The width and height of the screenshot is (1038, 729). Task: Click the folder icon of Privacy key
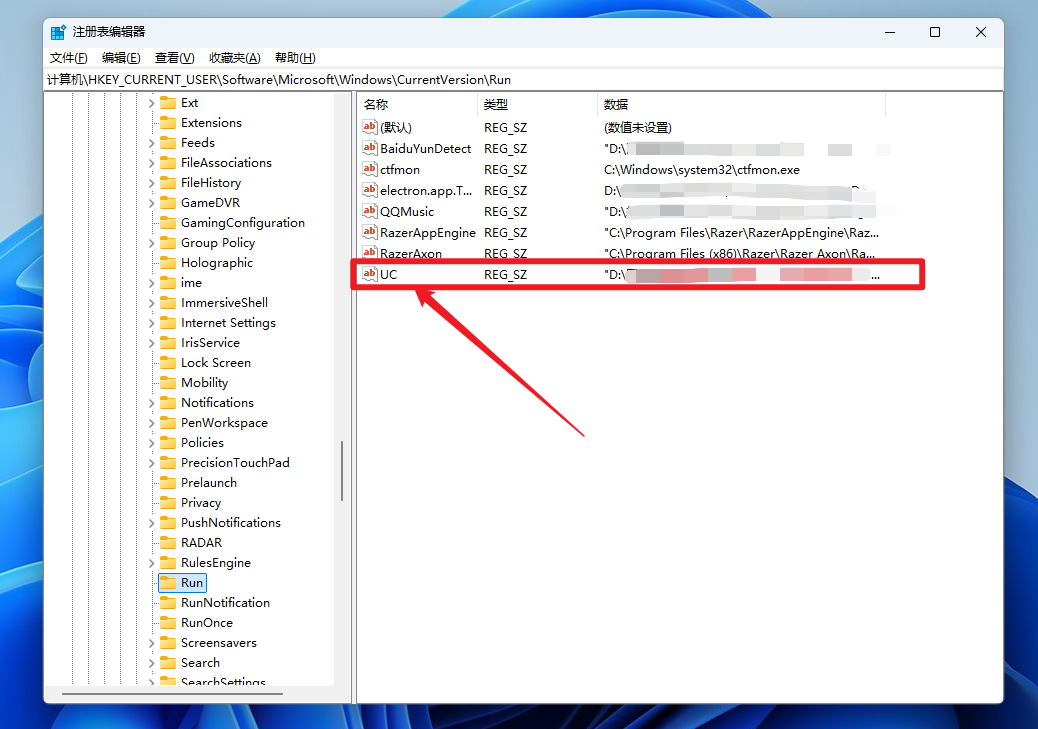[x=168, y=503]
